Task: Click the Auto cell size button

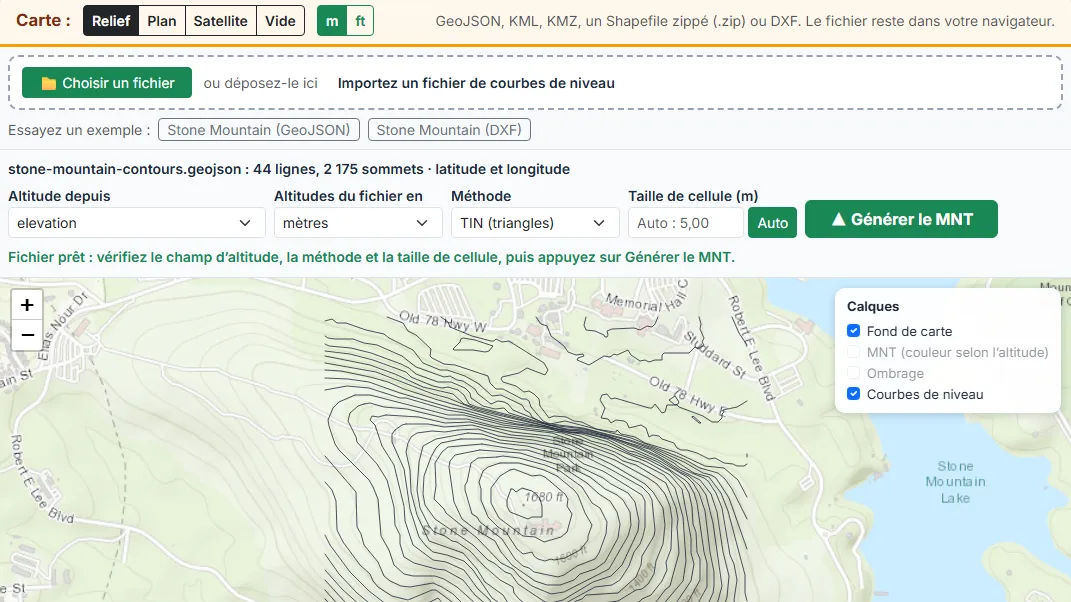Action: [x=773, y=223]
